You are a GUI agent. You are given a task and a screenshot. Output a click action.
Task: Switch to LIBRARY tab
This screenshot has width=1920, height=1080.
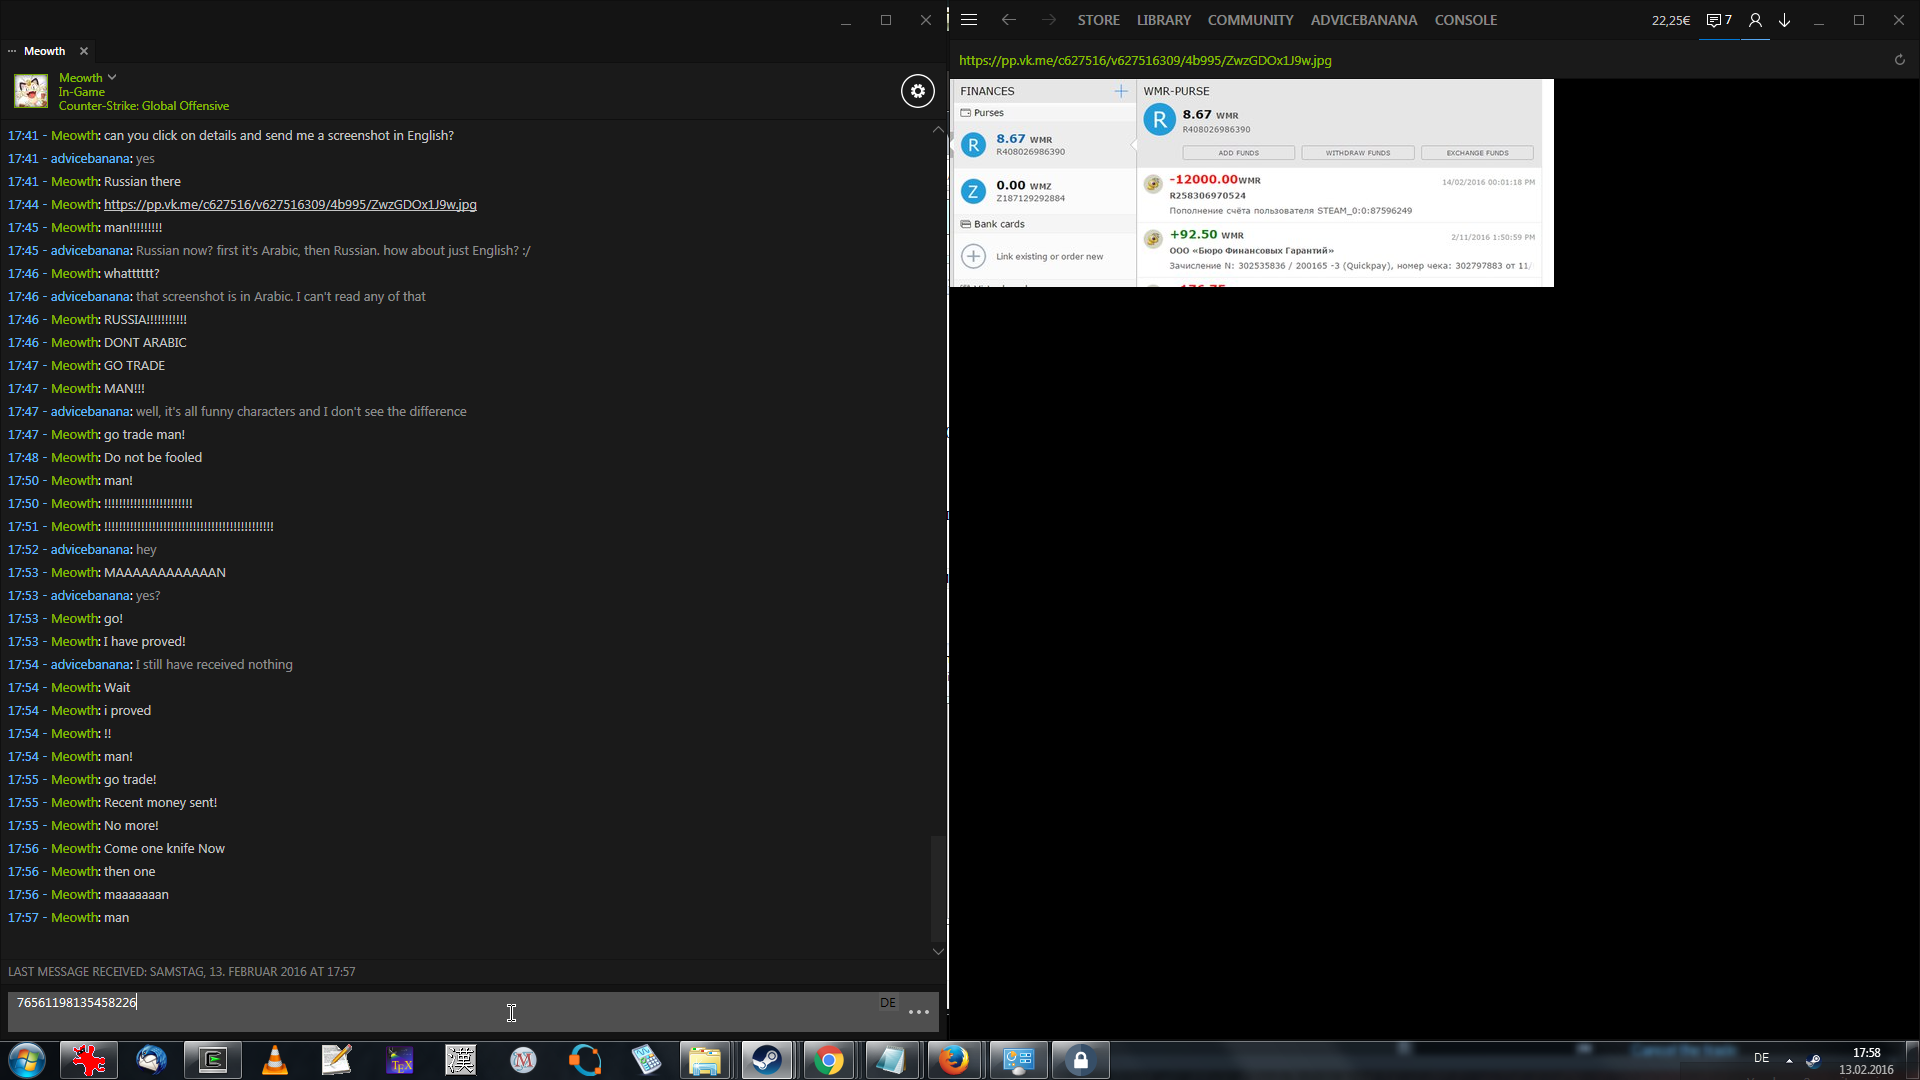coord(1163,20)
